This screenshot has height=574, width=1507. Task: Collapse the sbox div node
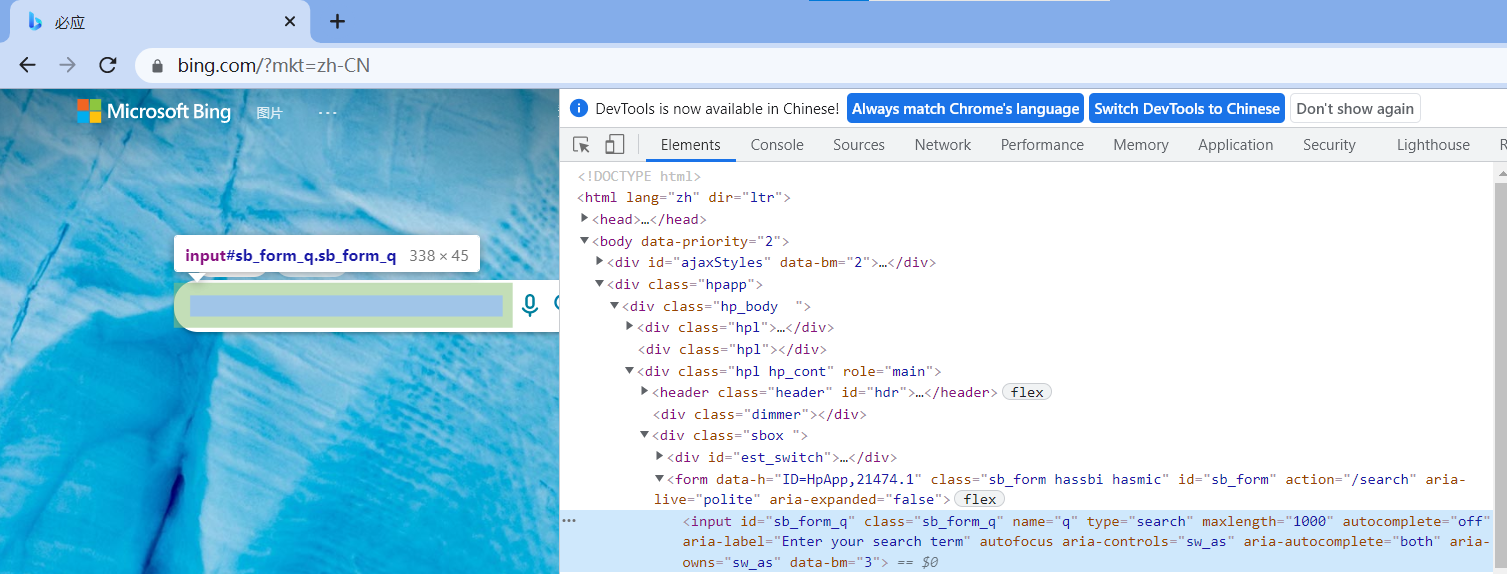645,435
